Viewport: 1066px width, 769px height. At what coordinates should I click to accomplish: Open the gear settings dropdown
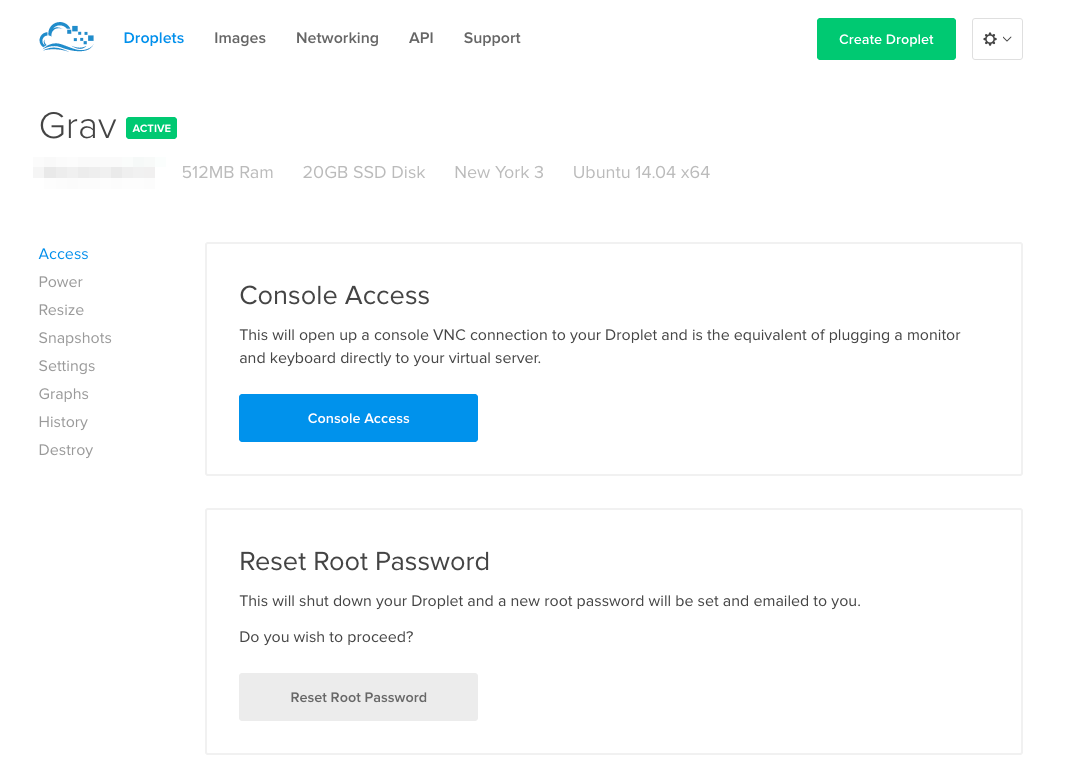[x=996, y=39]
